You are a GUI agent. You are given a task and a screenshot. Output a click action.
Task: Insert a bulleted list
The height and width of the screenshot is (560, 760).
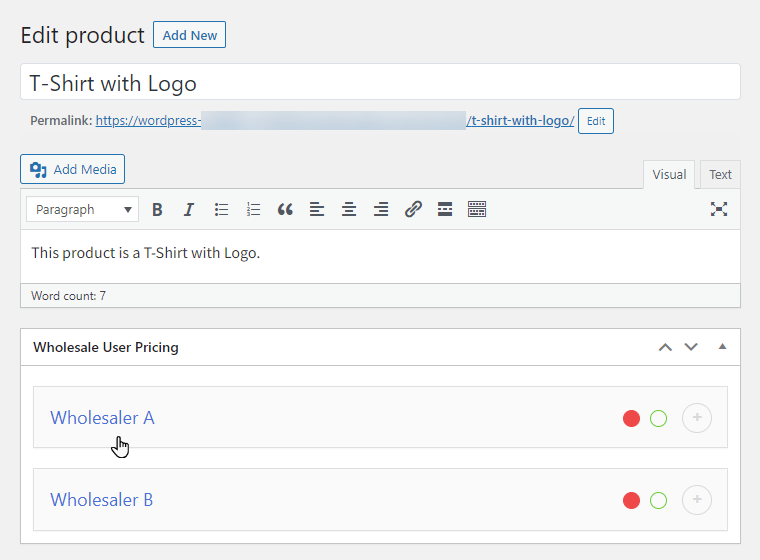pos(222,209)
